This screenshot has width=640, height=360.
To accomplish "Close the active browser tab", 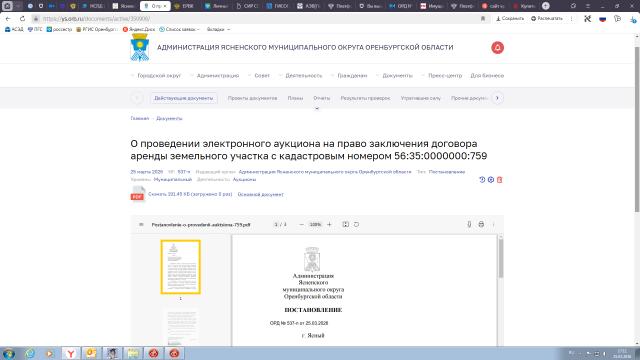I will click(165, 6).
